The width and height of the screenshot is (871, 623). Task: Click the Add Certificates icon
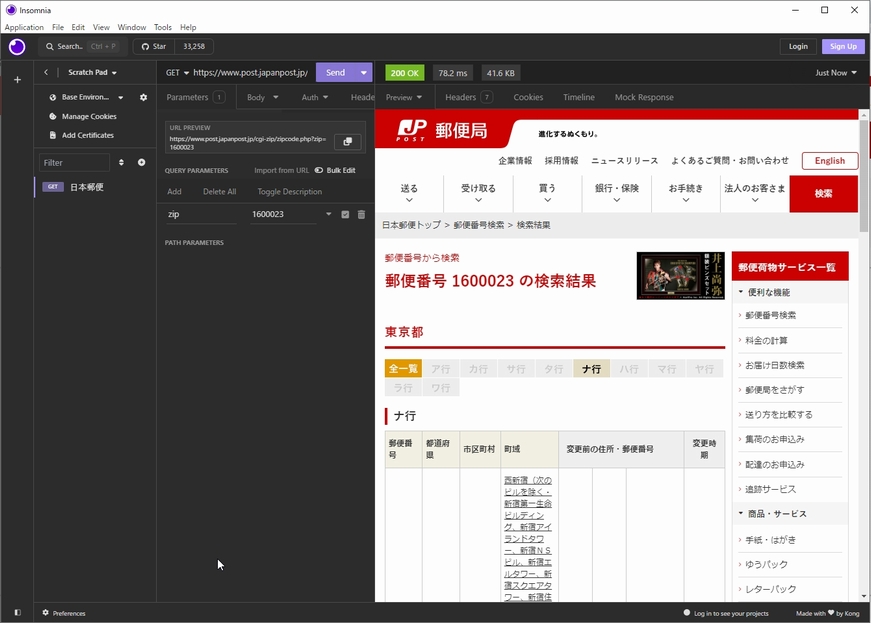53,135
